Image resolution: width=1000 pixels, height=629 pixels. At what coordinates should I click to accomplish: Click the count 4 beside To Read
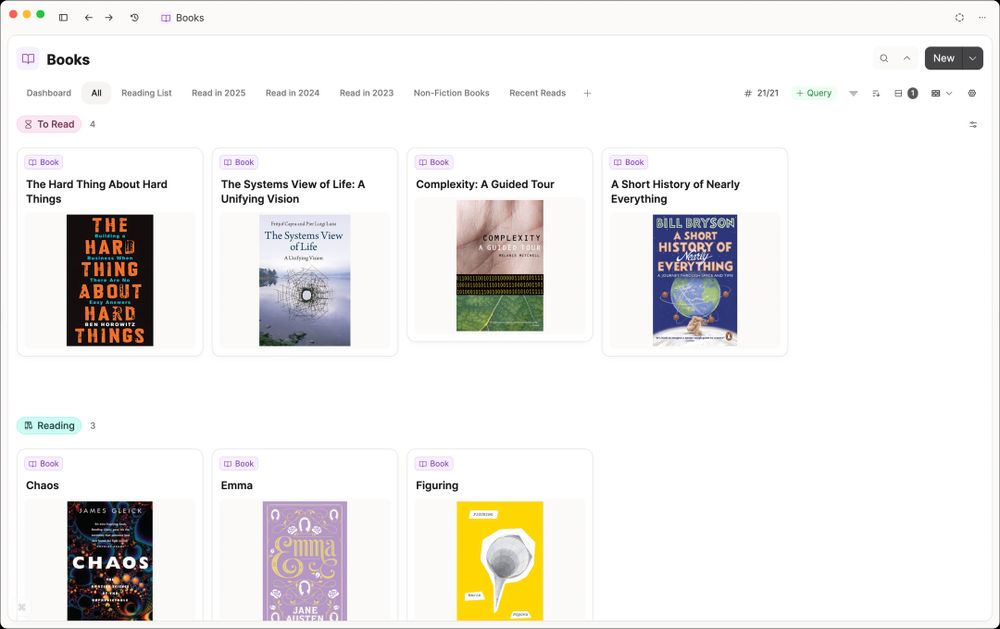pyautogui.click(x=92, y=124)
